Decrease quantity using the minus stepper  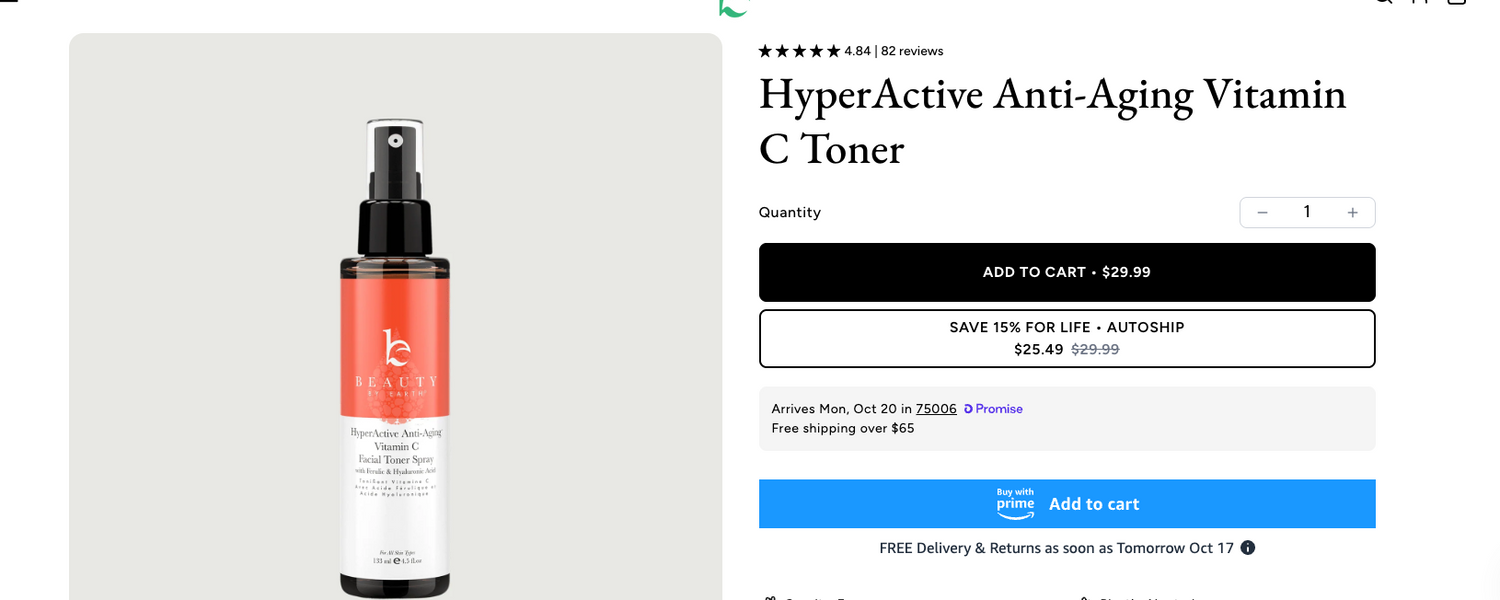(1262, 212)
